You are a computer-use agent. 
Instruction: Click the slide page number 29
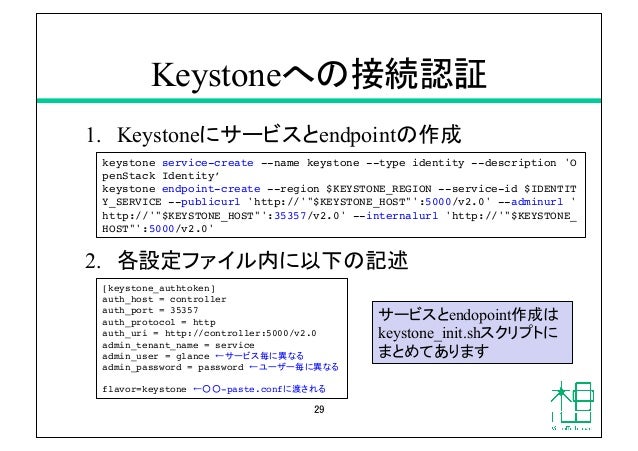point(319,409)
